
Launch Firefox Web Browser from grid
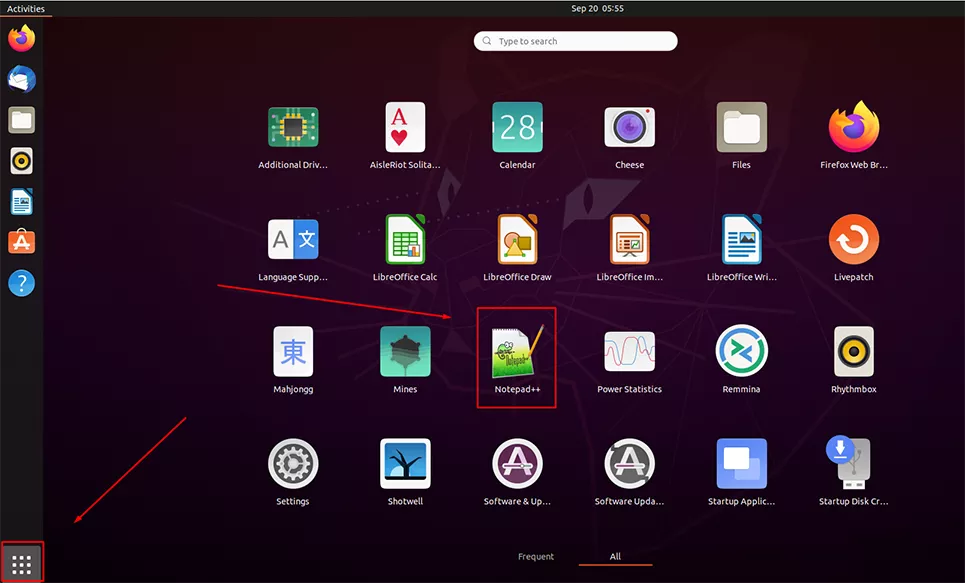[x=854, y=127]
